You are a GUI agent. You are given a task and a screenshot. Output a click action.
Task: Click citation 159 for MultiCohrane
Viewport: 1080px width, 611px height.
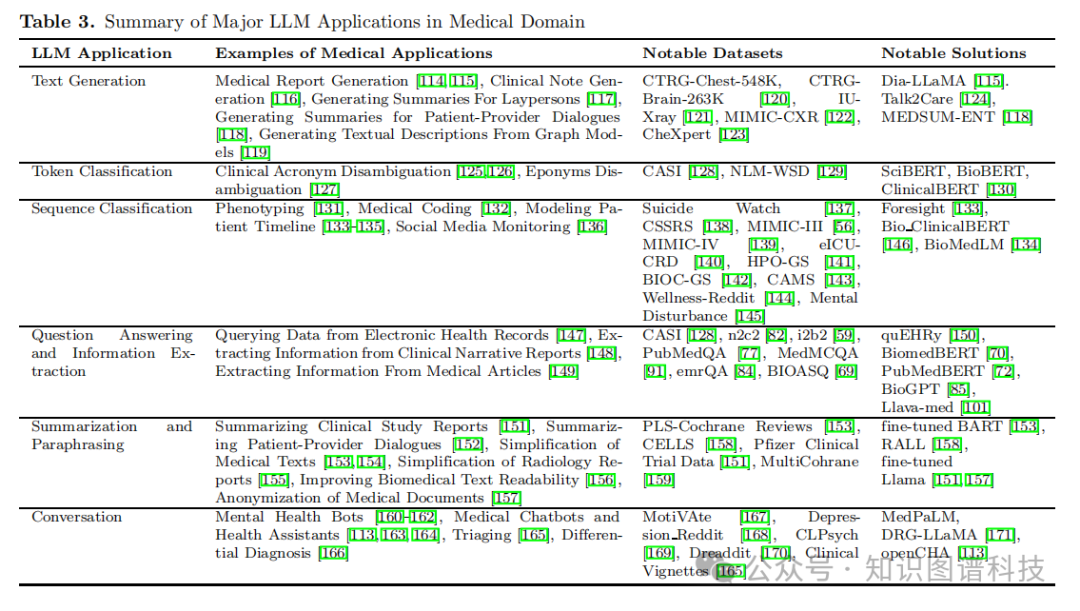659,480
